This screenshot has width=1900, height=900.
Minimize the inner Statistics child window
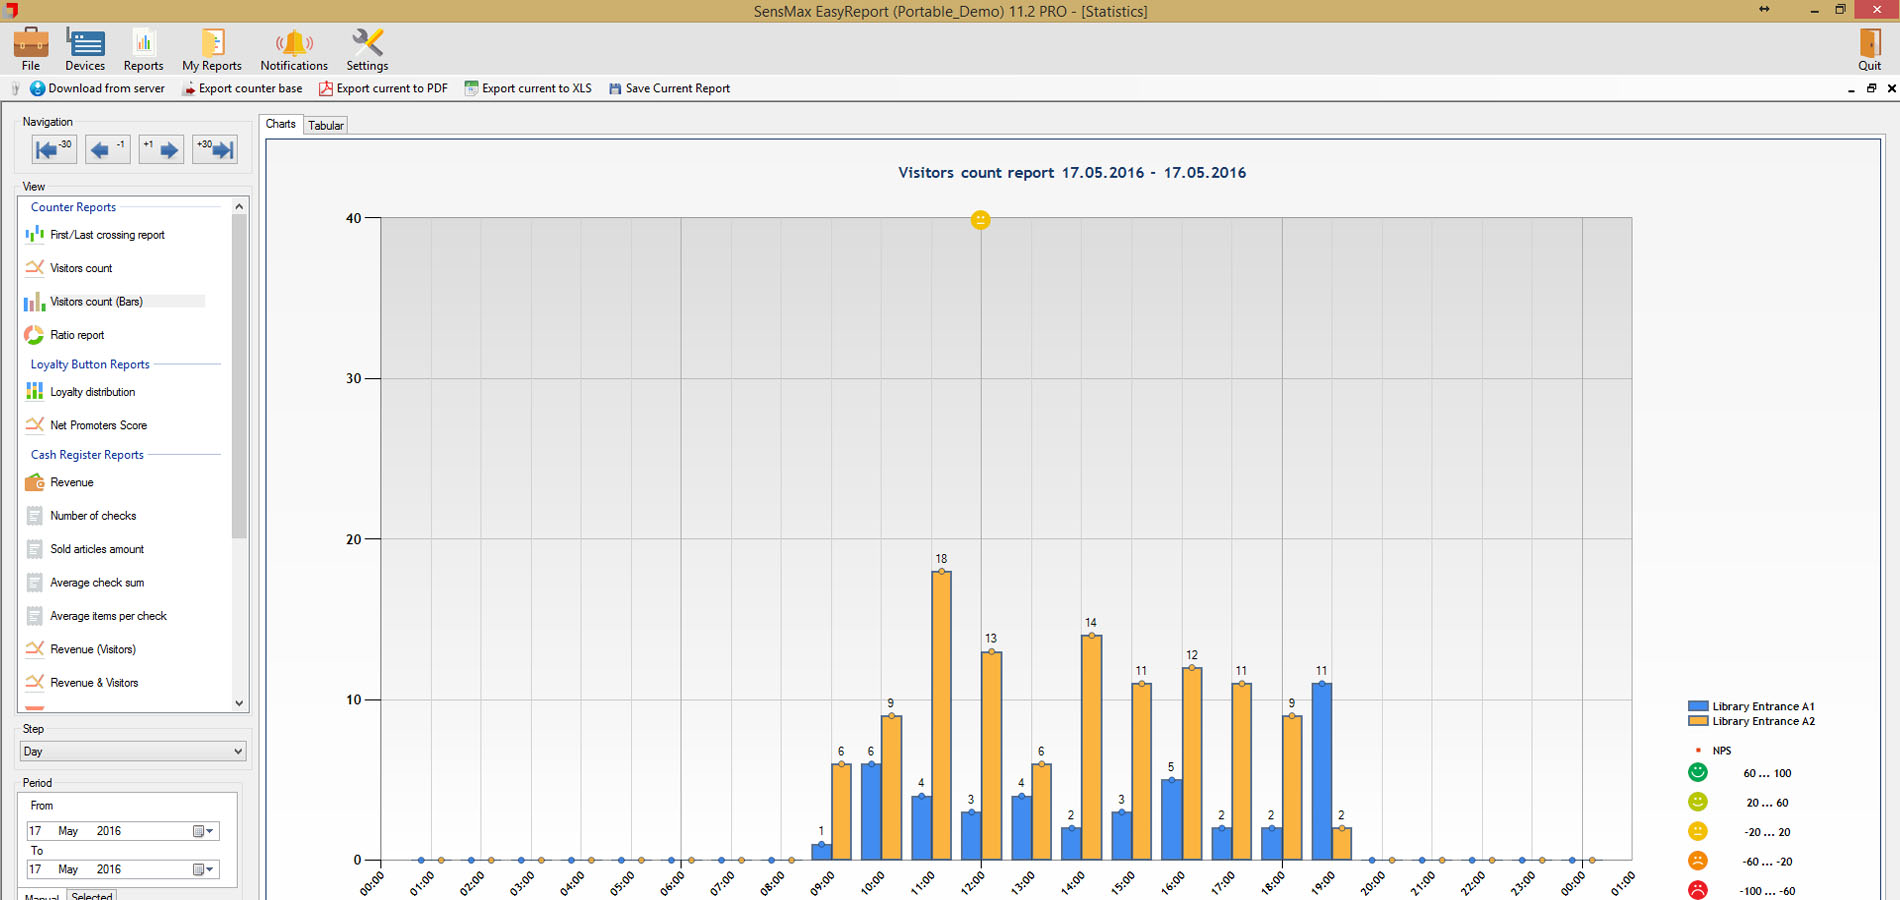1851,89
